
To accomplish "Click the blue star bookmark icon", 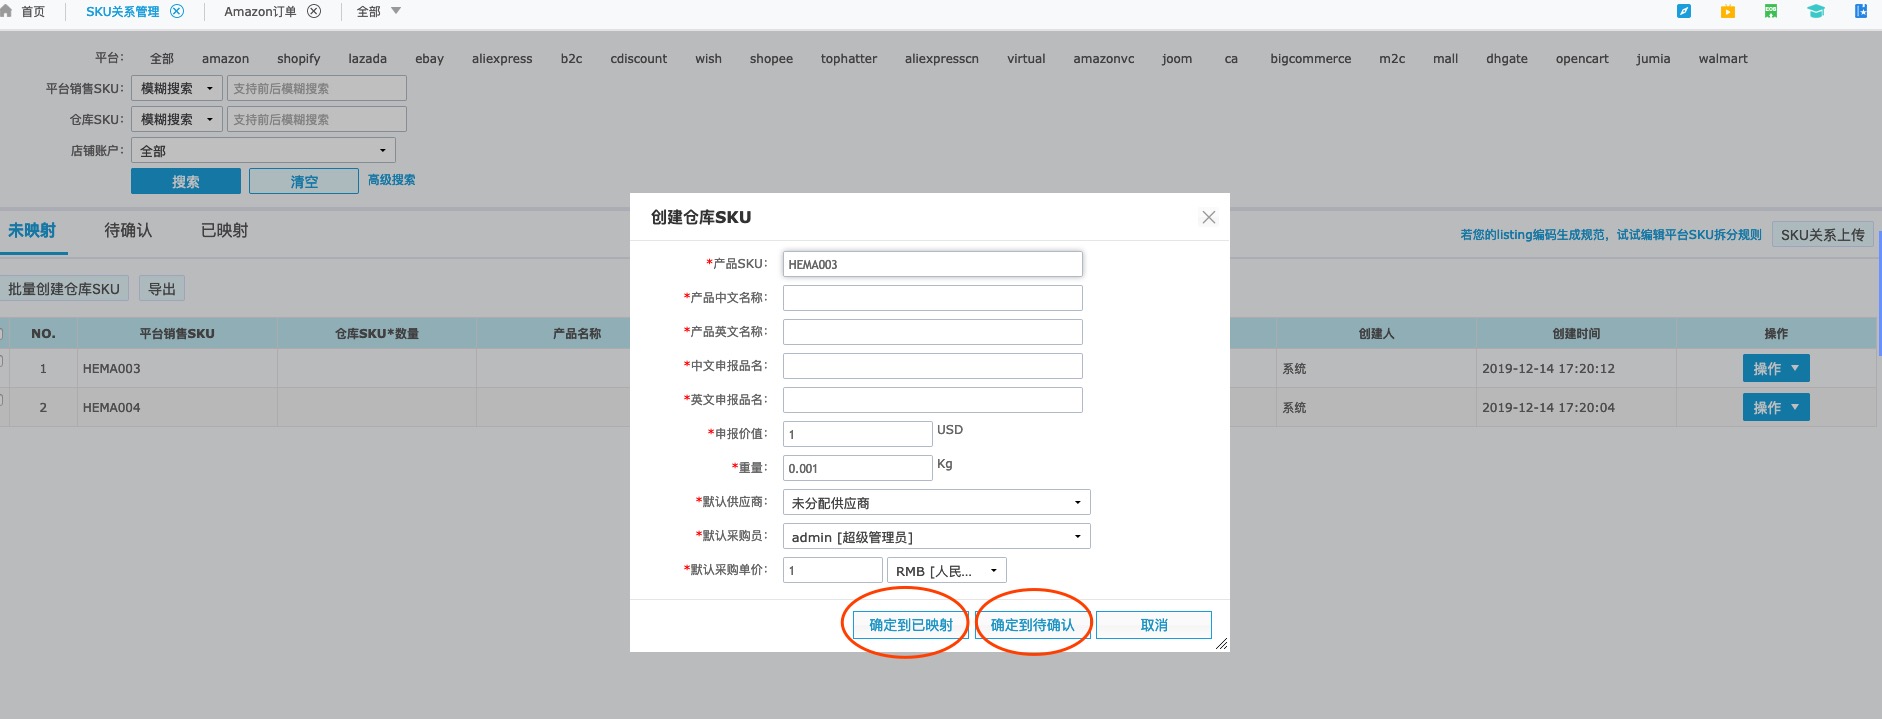I will 1861,11.
